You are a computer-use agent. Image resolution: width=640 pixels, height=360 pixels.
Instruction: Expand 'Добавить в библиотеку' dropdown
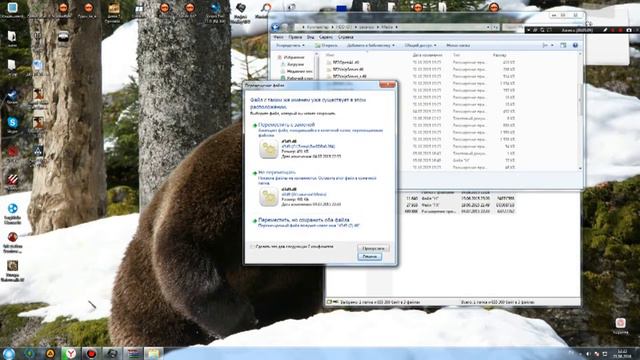click(x=371, y=45)
